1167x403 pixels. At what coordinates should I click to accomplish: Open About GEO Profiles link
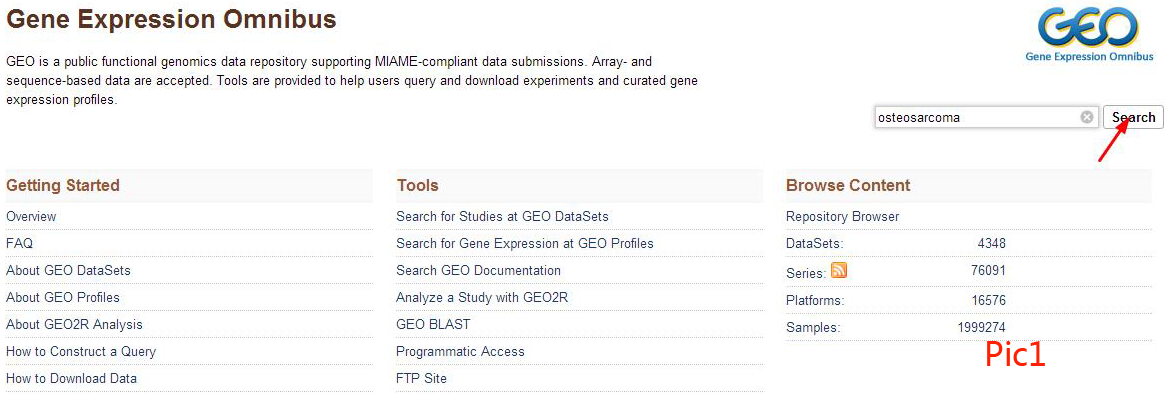(63, 297)
